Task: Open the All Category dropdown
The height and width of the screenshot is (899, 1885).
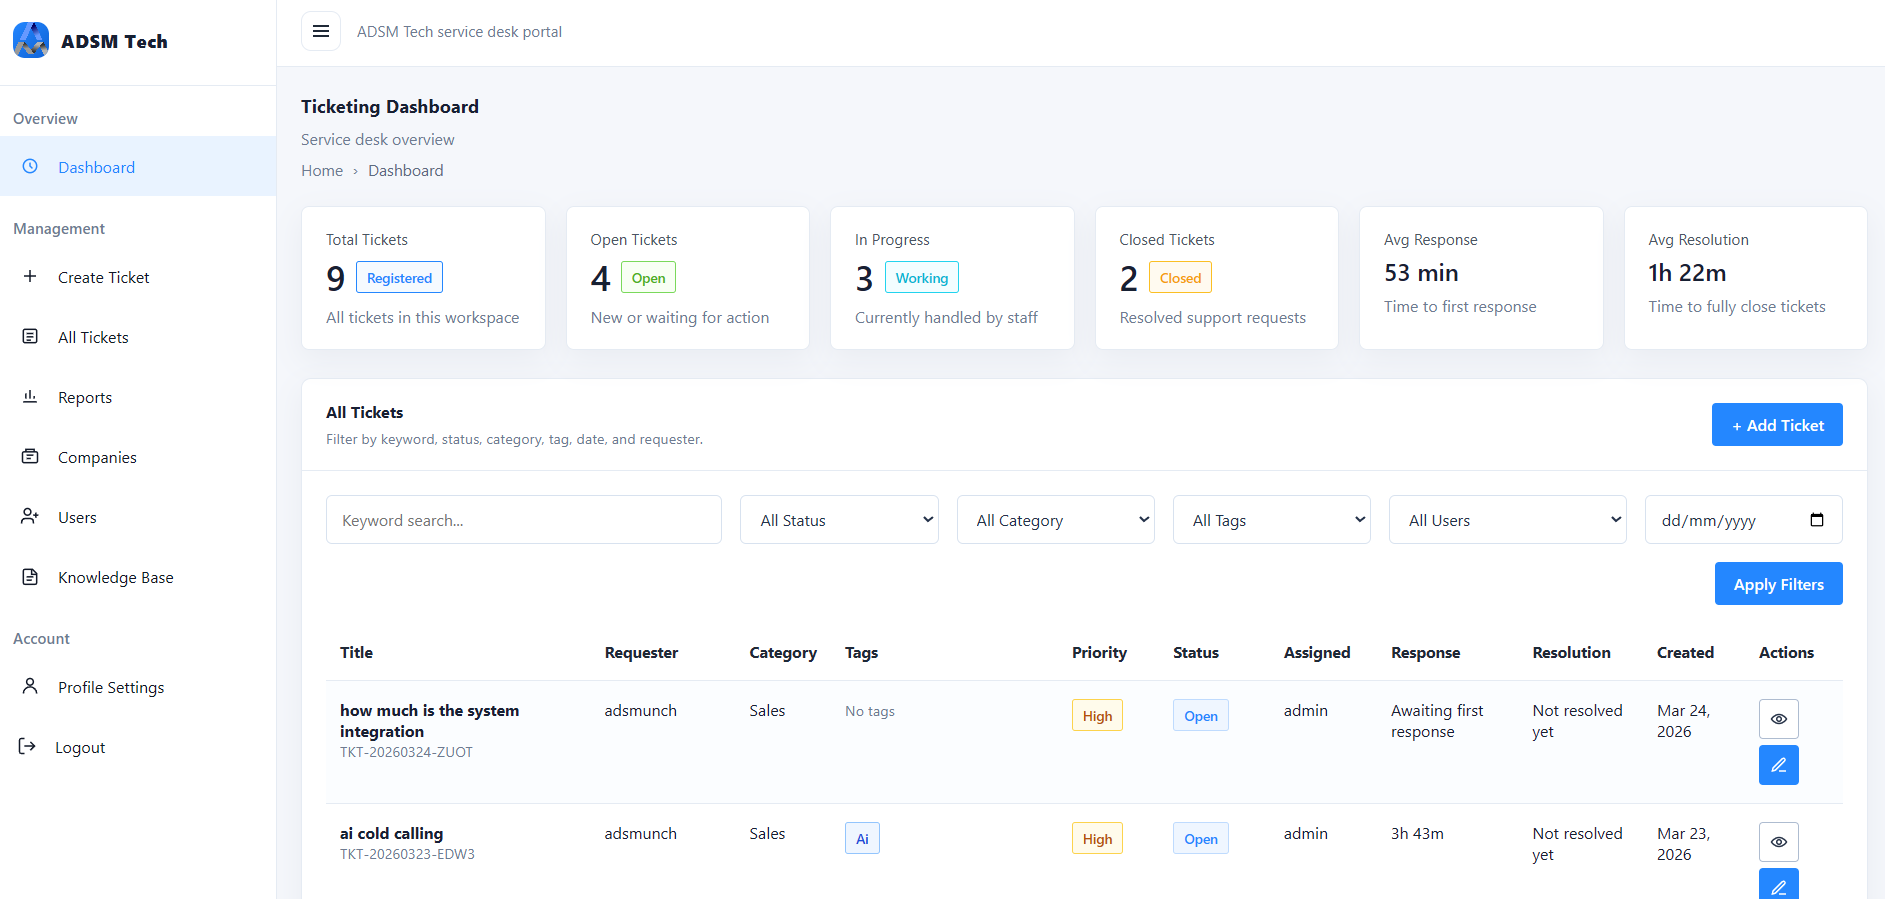Action: coord(1055,520)
